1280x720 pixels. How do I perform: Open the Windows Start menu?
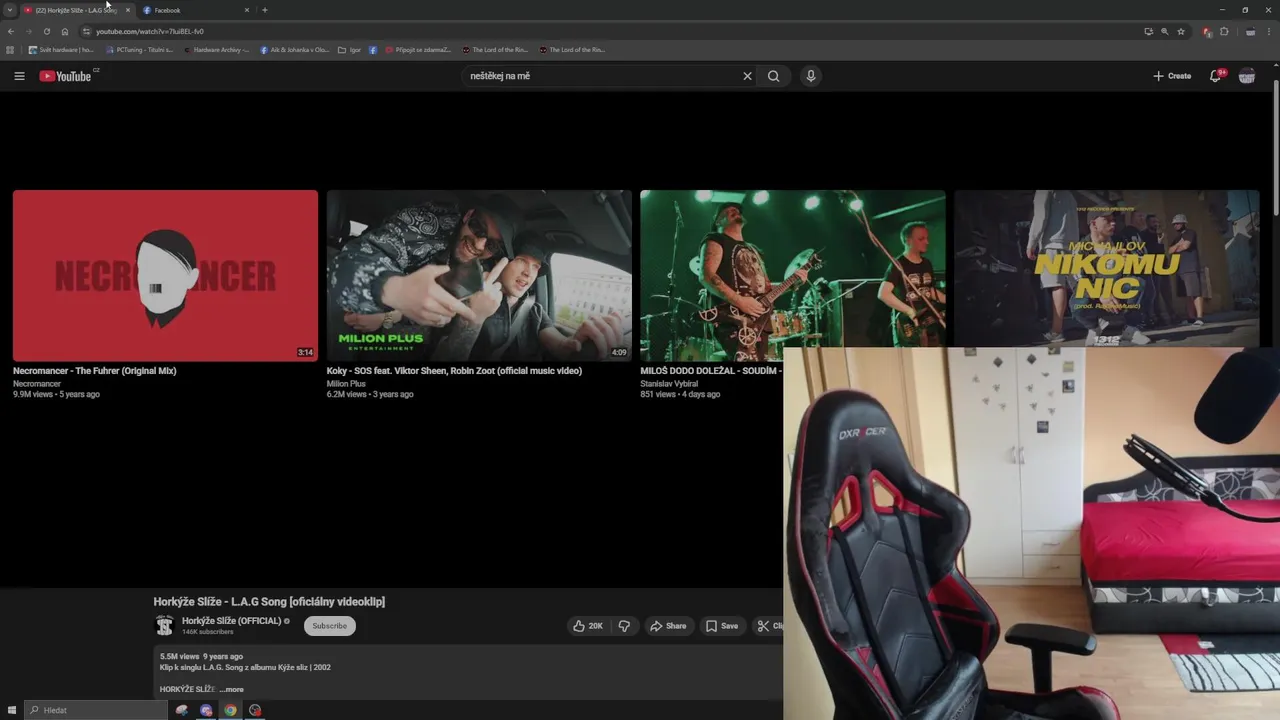tap(12, 710)
